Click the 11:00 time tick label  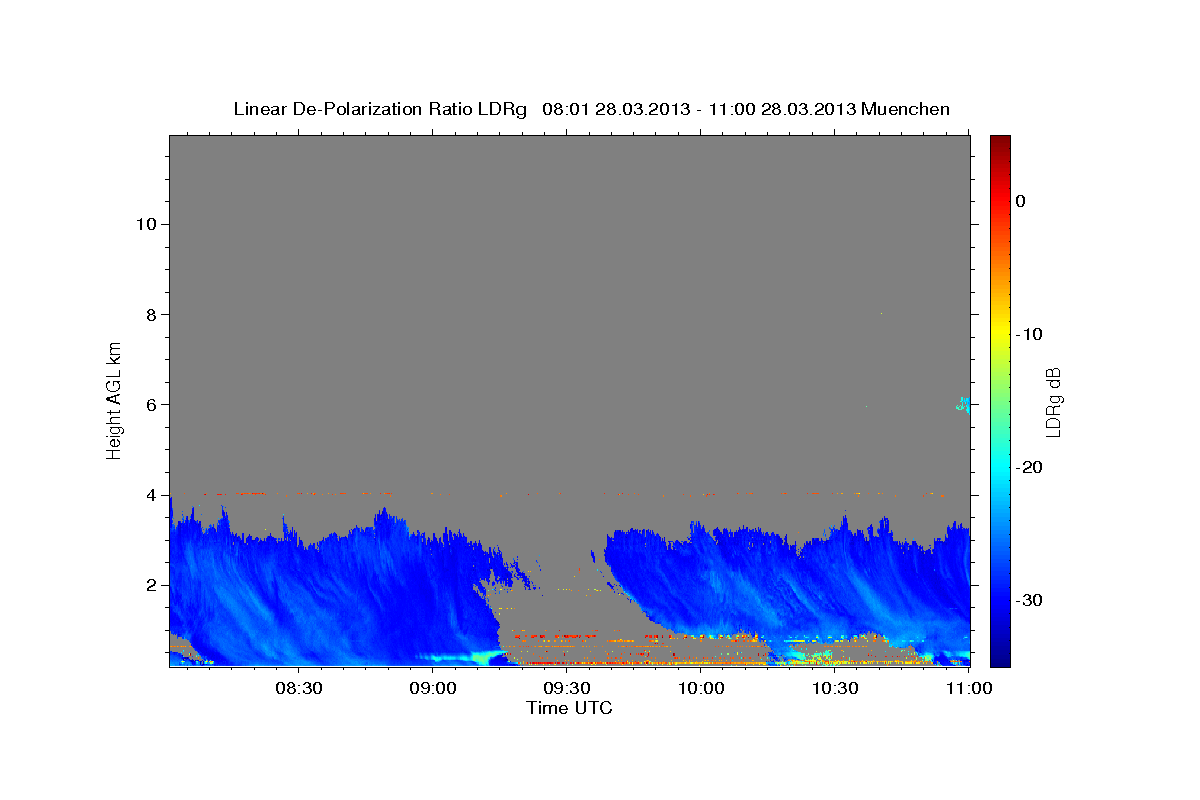(968, 689)
